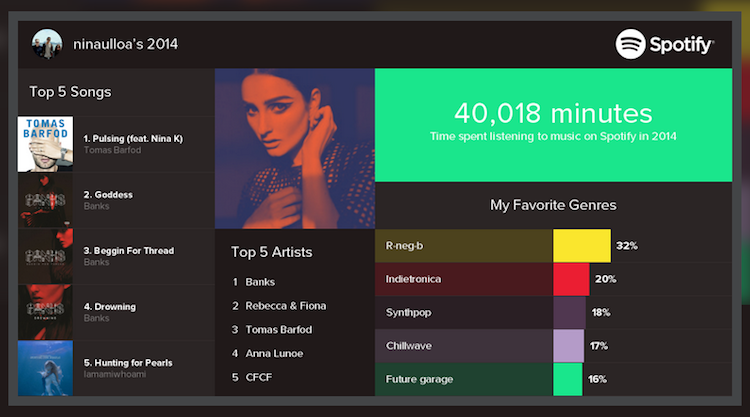
Task: Select the song "2. Goddess"
Action: tap(108, 195)
